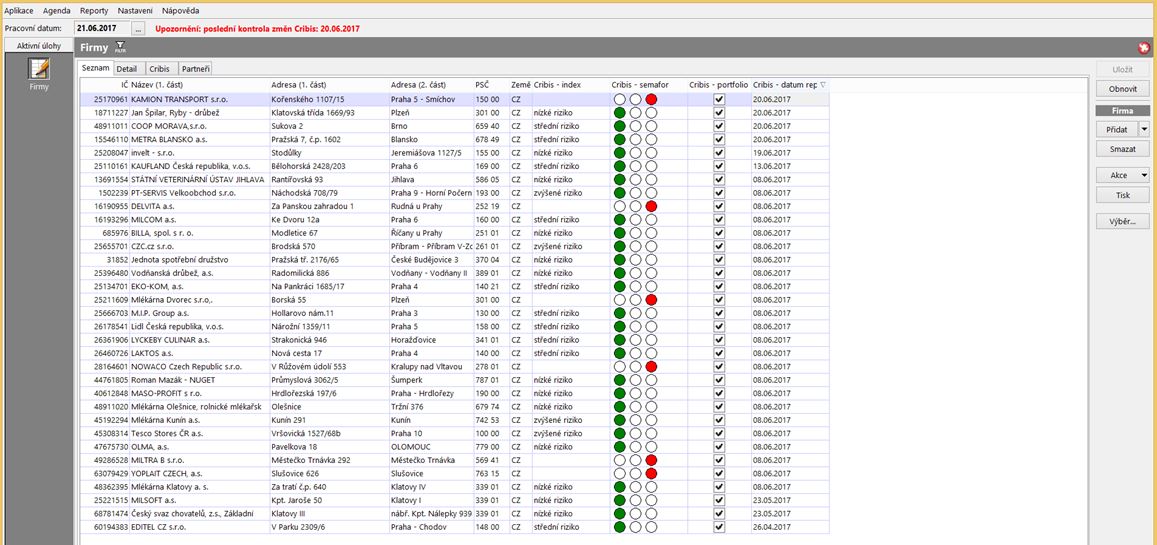
Task: Open the Agenda menu
Action: tap(57, 11)
